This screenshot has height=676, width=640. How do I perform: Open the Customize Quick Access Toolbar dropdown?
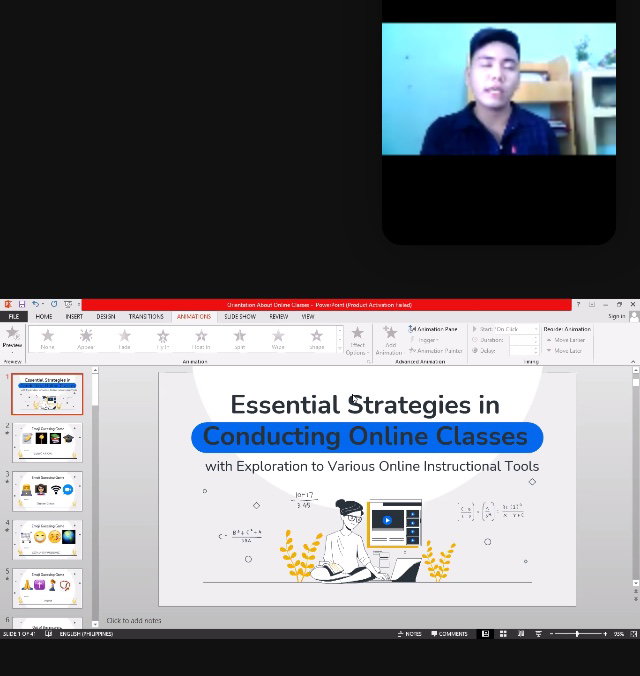coord(79,305)
